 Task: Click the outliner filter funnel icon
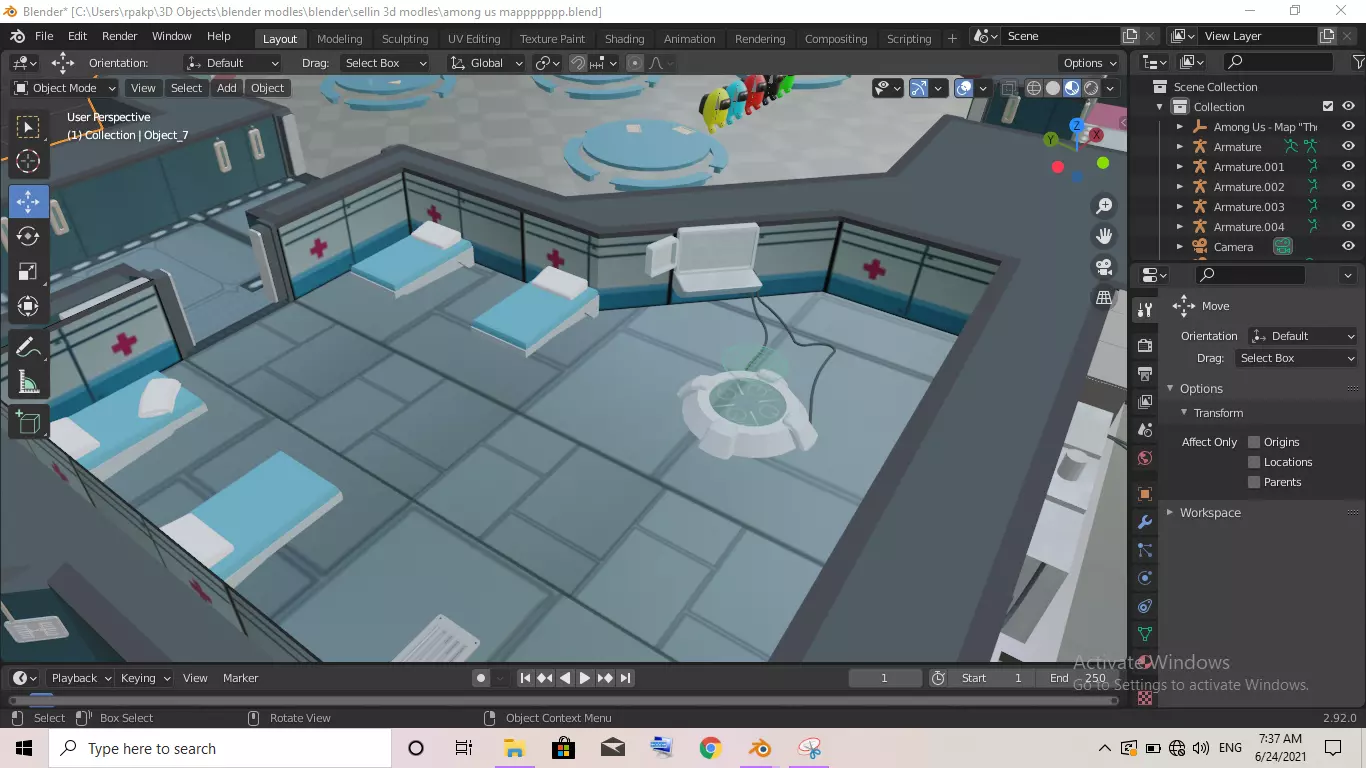click(x=1358, y=62)
